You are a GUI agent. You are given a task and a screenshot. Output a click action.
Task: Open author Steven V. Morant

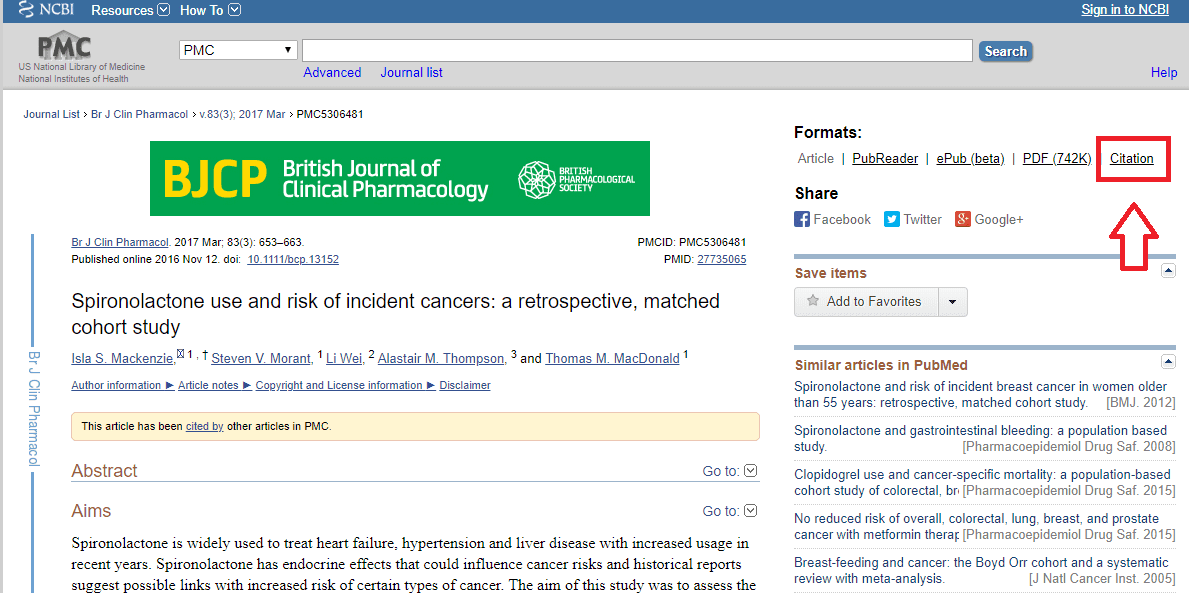(262, 359)
